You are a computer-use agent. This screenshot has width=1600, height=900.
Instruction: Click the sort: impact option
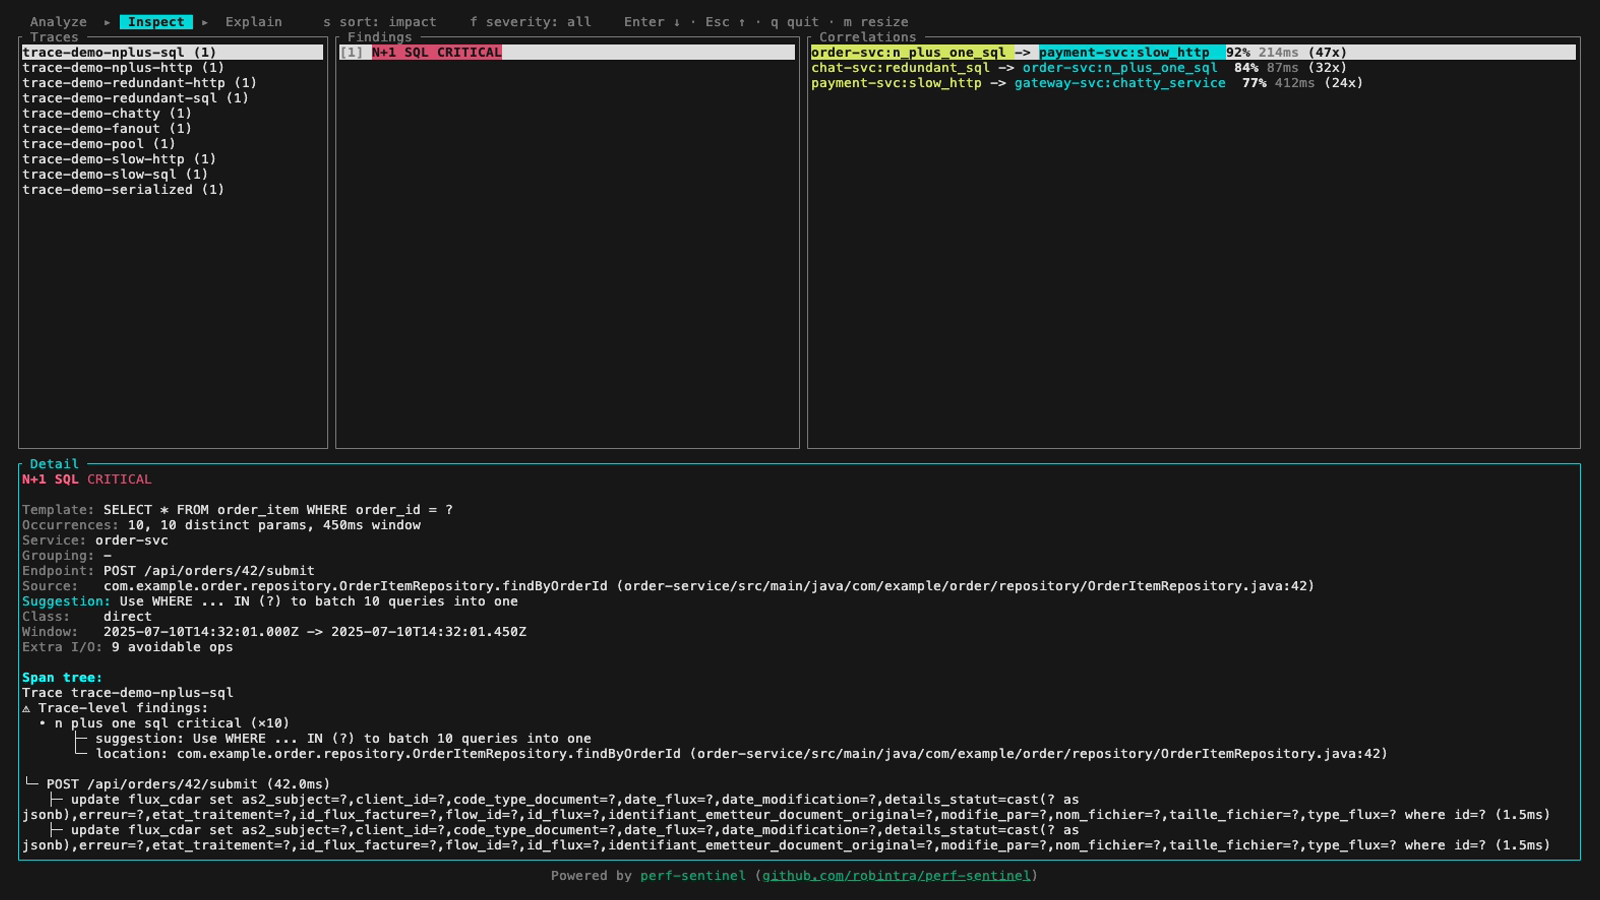380,22
